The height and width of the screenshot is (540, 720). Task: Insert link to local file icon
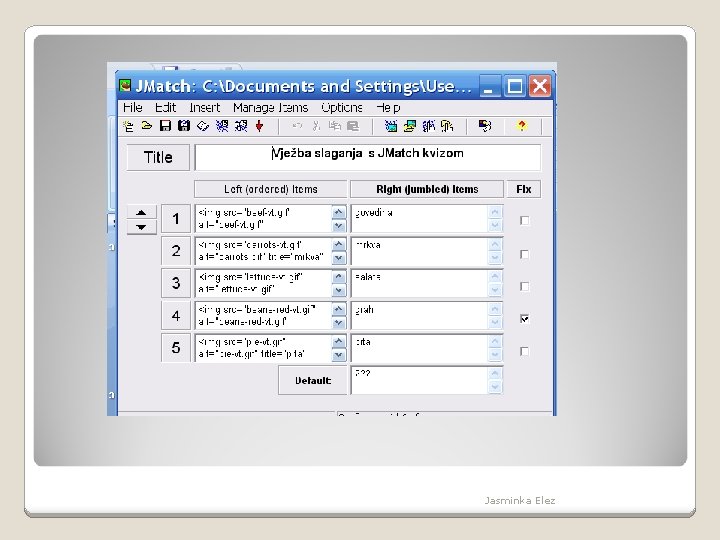447,126
